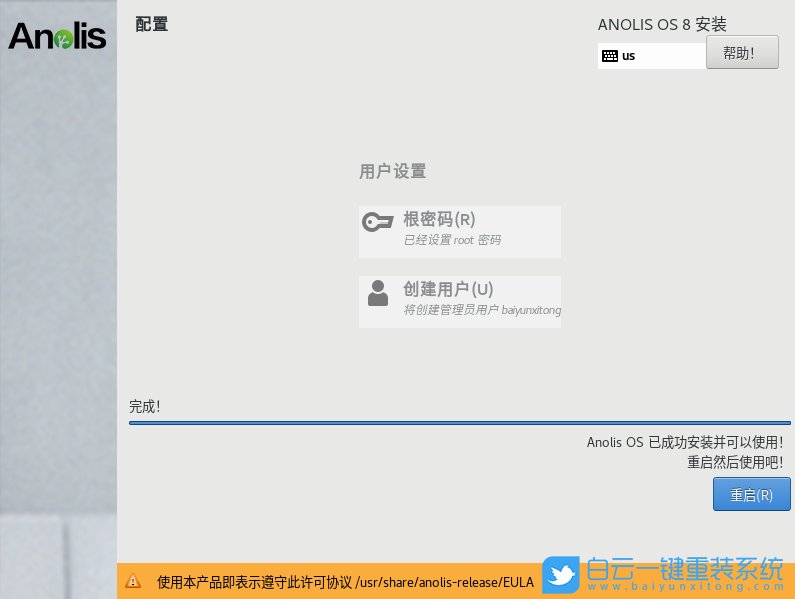Open 根密码(R) root password settings
Viewport: 795px width, 599px height.
[x=460, y=232]
